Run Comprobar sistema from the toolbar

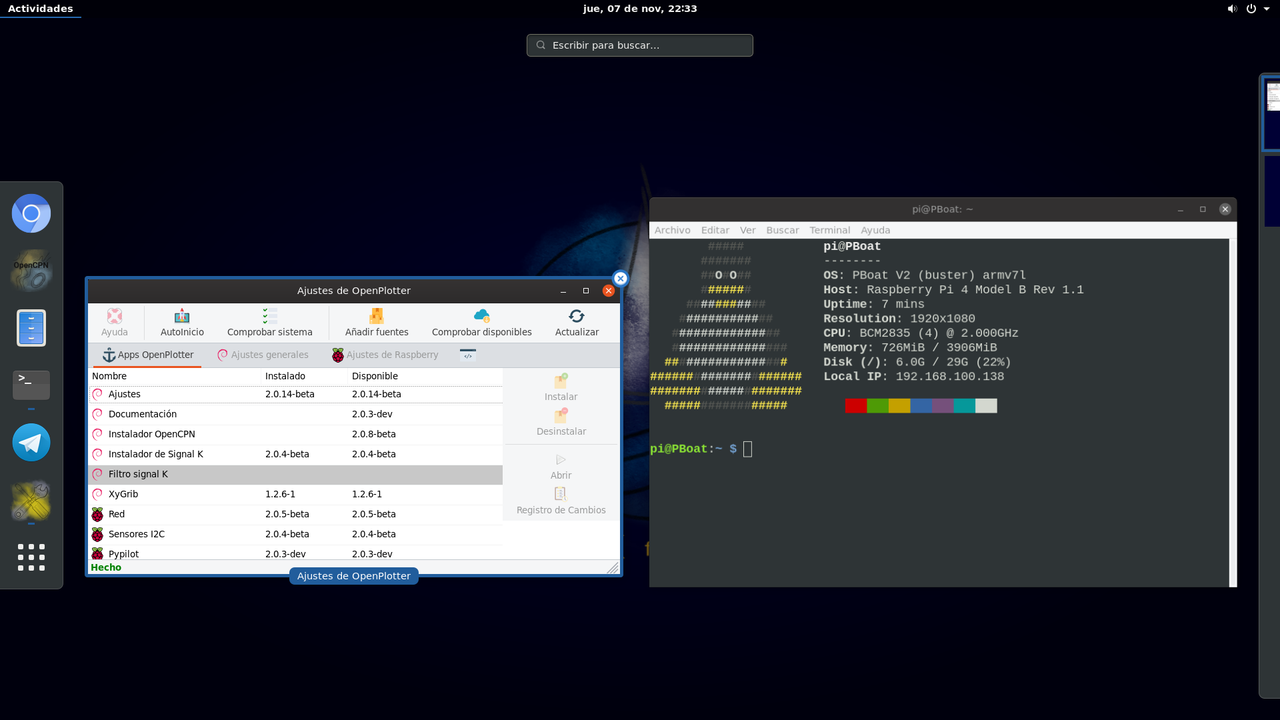click(x=270, y=316)
